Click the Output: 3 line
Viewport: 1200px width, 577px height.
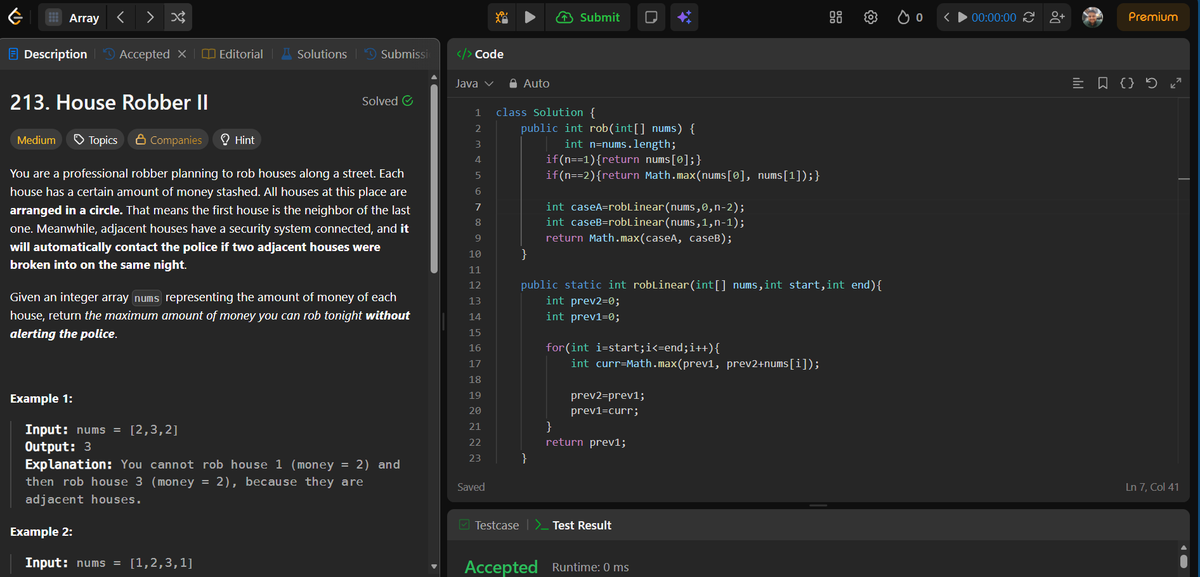tap(58, 446)
